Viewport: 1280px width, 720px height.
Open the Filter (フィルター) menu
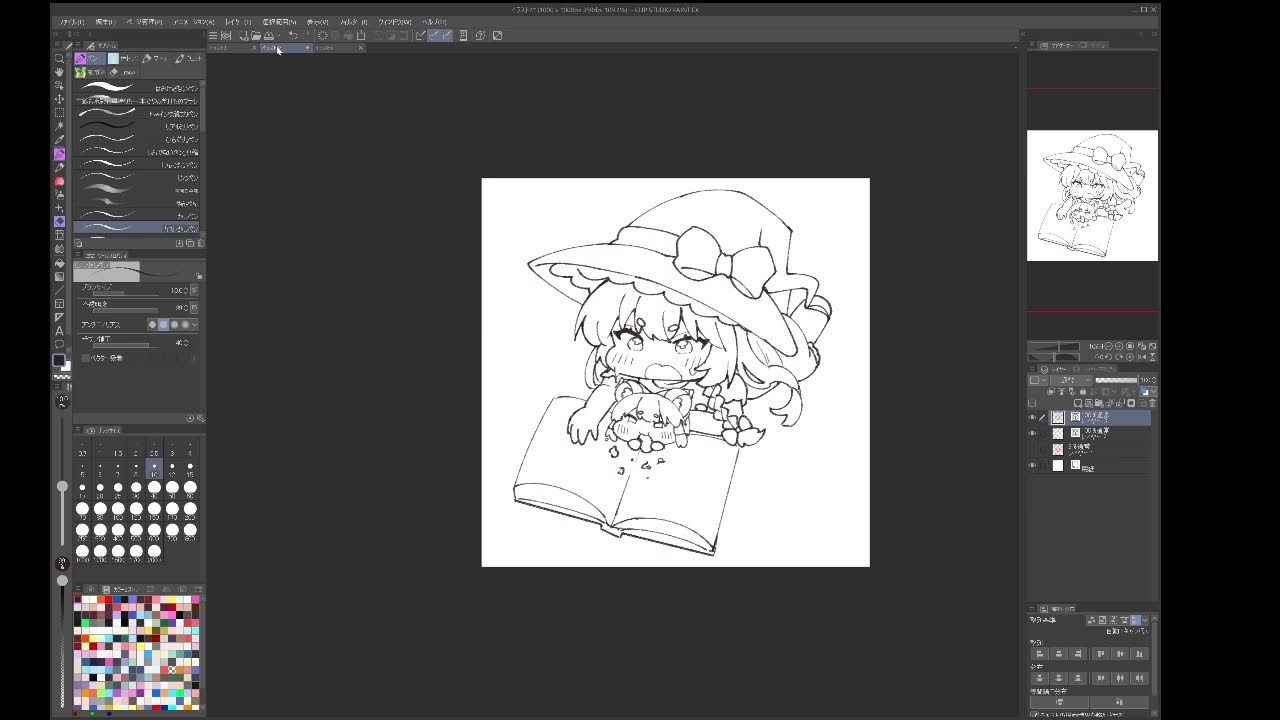click(x=355, y=21)
